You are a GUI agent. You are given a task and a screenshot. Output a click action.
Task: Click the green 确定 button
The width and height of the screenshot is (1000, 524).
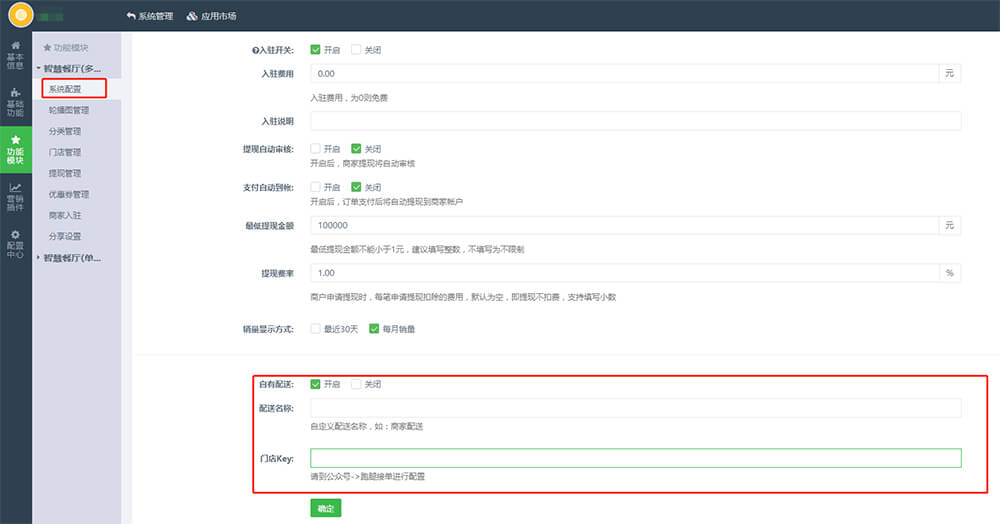click(x=326, y=508)
